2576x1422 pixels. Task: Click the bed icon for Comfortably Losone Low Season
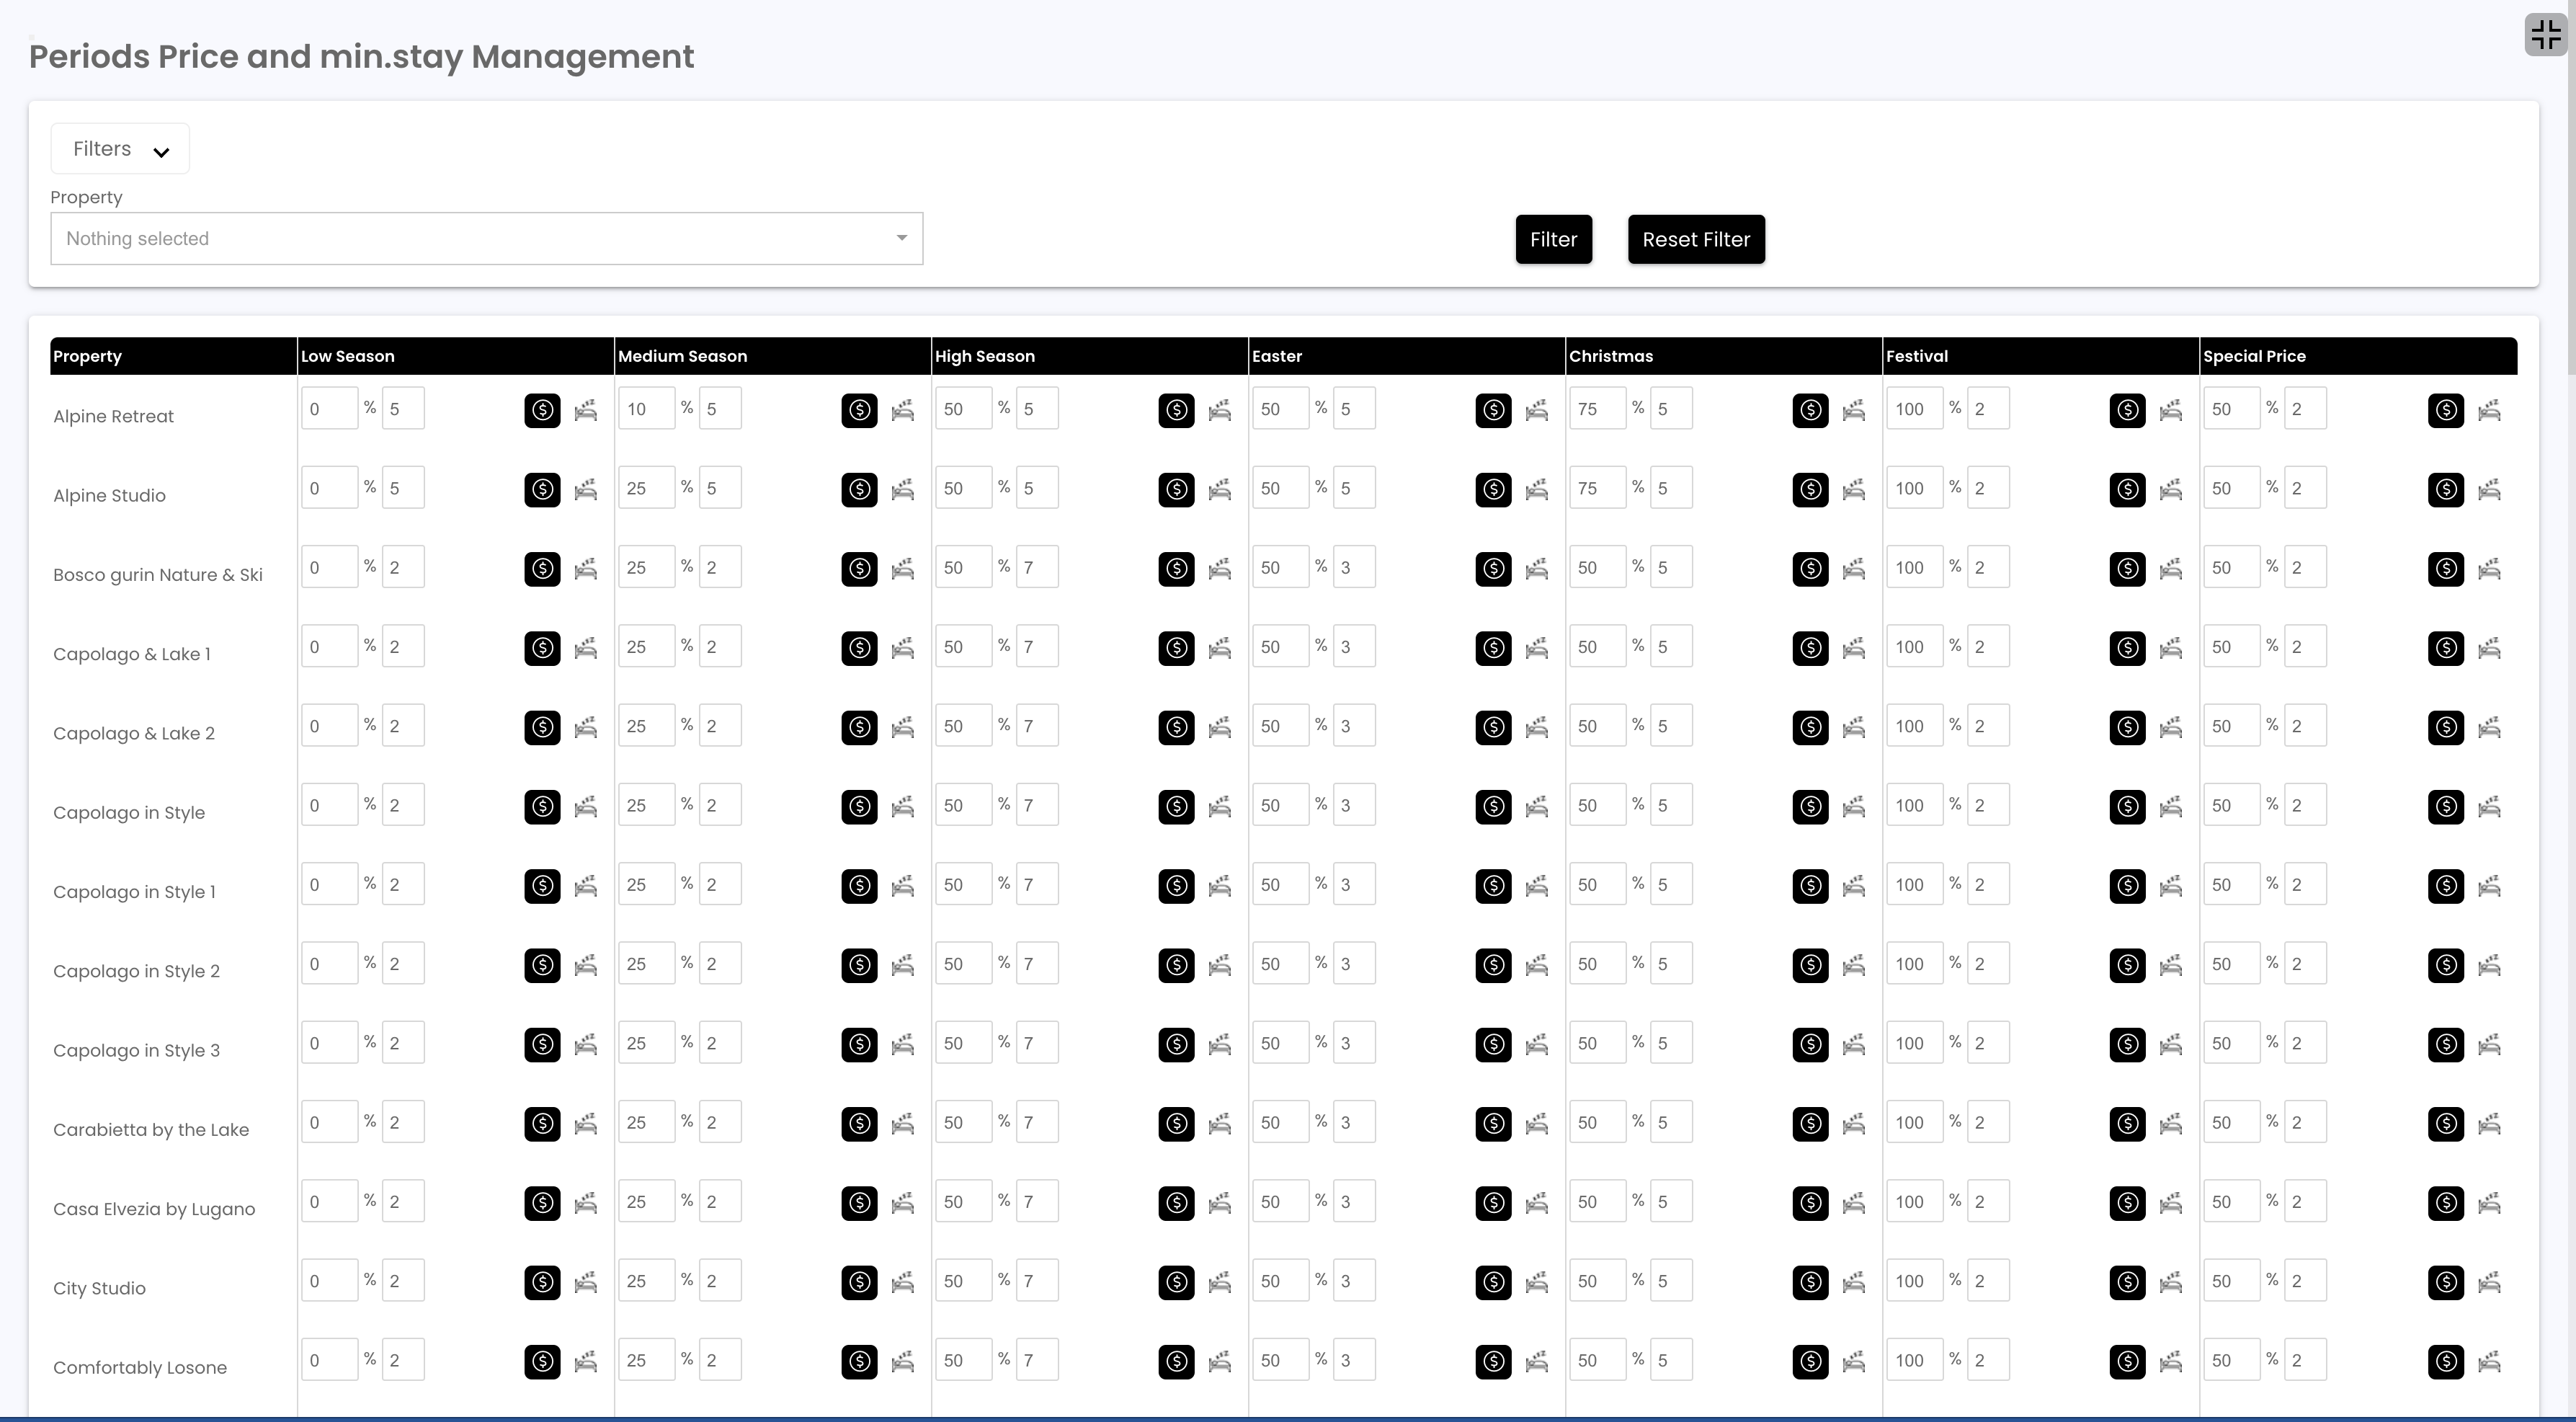(585, 1361)
